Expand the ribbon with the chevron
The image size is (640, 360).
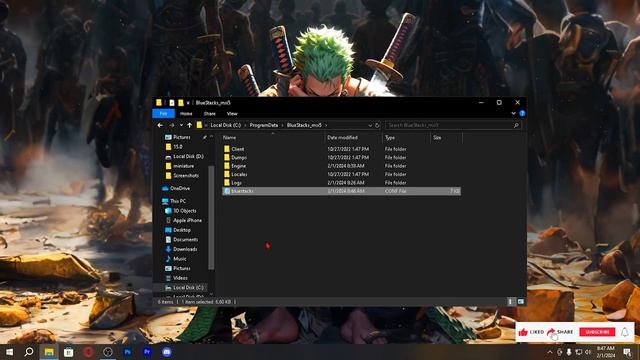point(513,113)
